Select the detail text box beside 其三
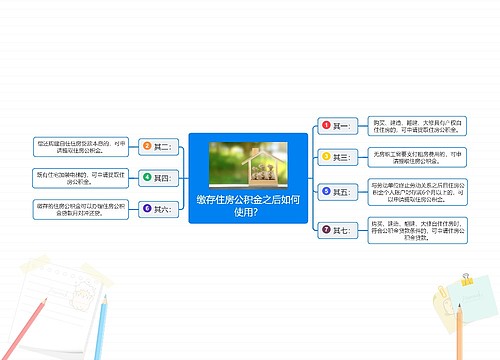The image size is (500, 360). [417, 157]
